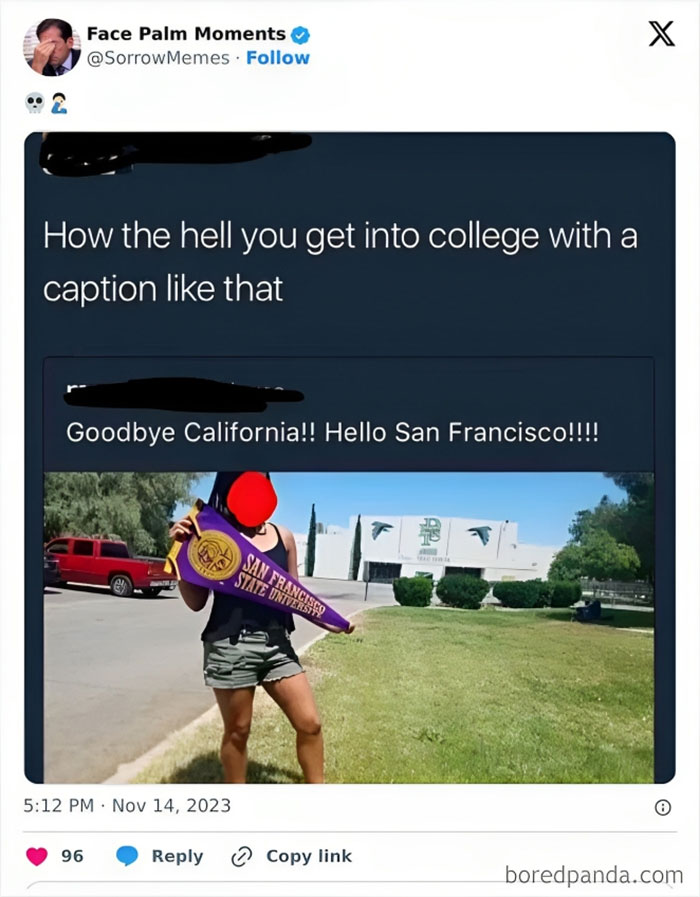Image resolution: width=700 pixels, height=897 pixels.
Task: Click the Reply button text
Action: tap(177, 856)
